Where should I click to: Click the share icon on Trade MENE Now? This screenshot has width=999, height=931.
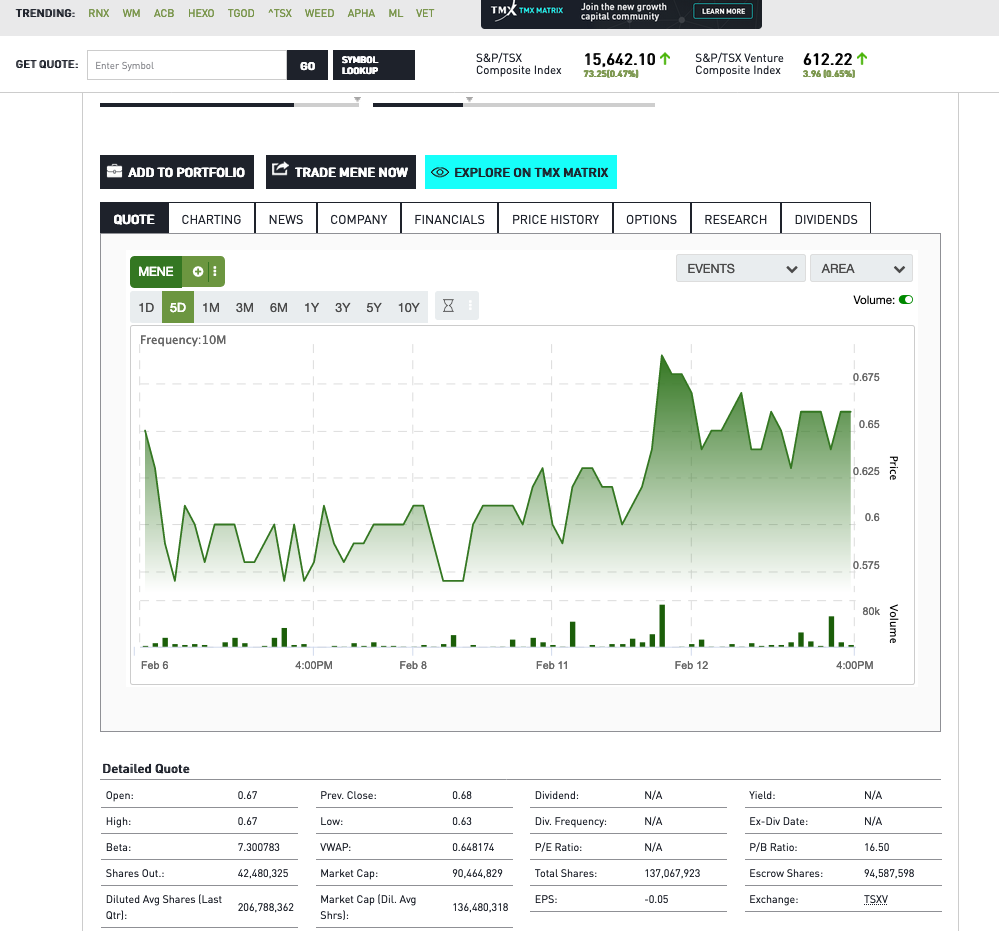point(281,171)
